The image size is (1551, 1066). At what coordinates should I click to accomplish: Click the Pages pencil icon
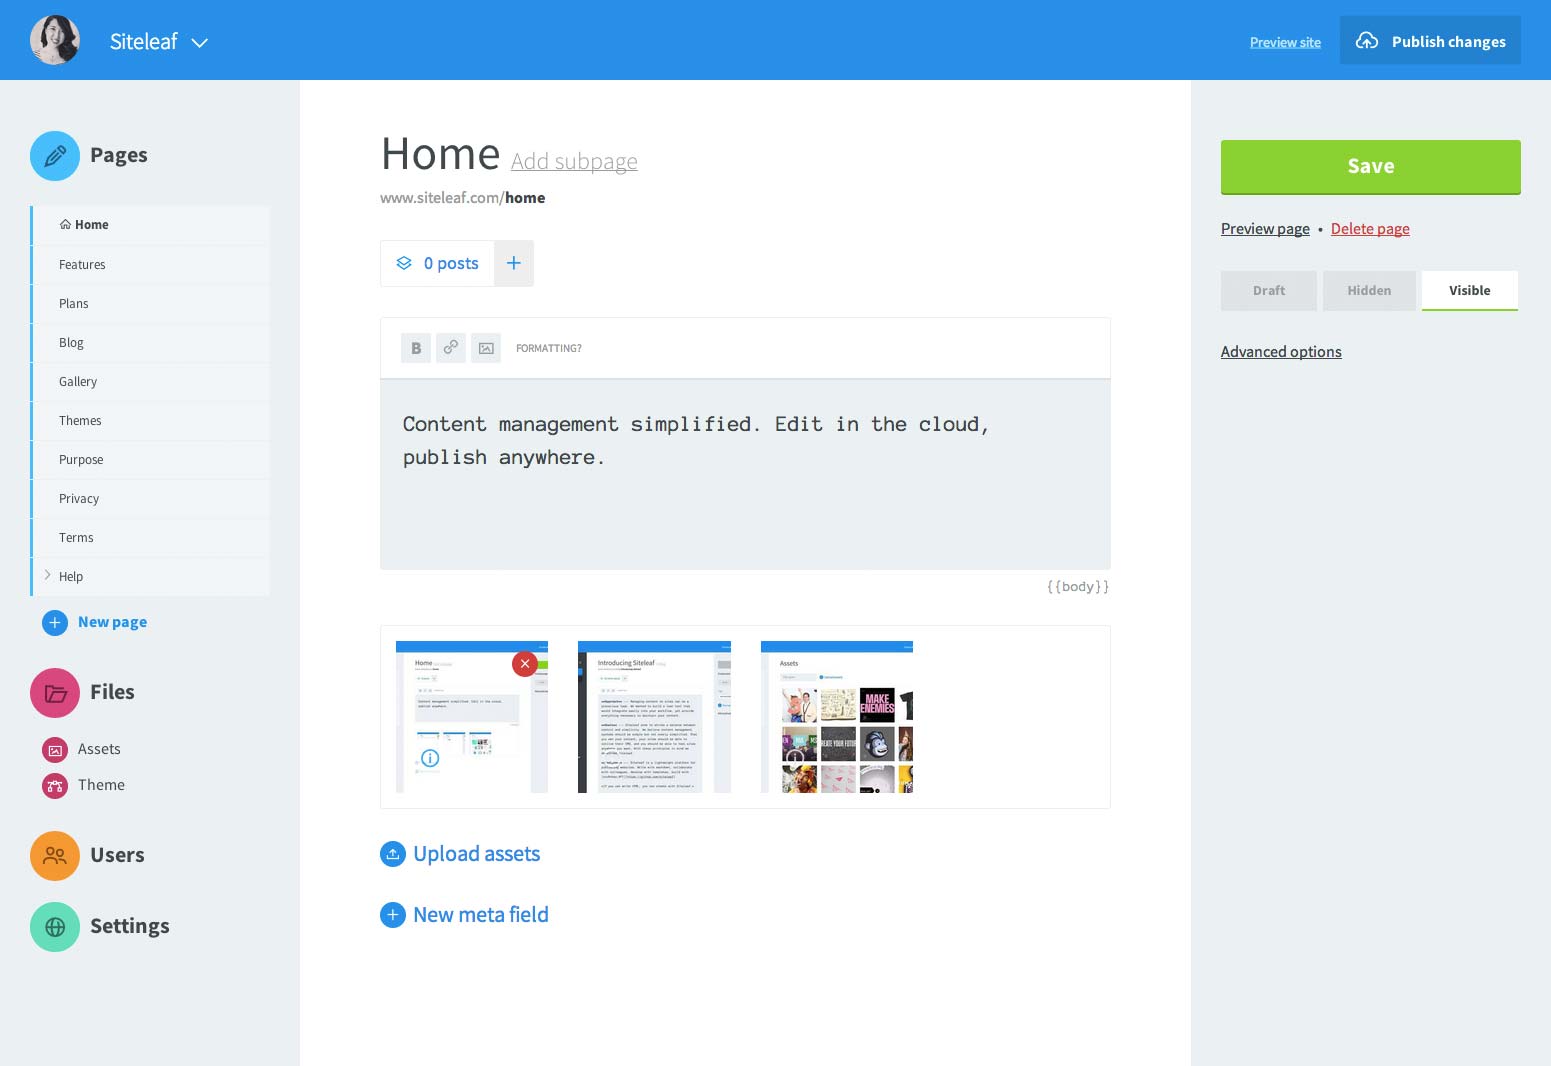coord(55,156)
